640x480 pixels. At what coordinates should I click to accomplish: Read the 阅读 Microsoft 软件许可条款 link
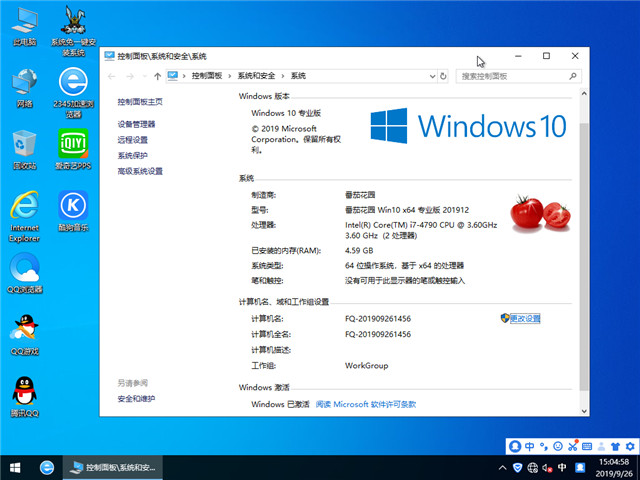pyautogui.click(x=366, y=404)
